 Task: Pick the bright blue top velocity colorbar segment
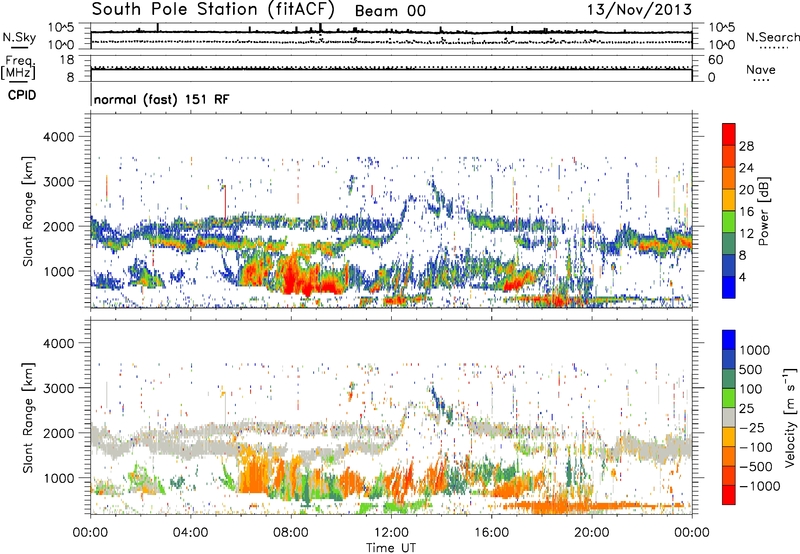[x=729, y=340]
